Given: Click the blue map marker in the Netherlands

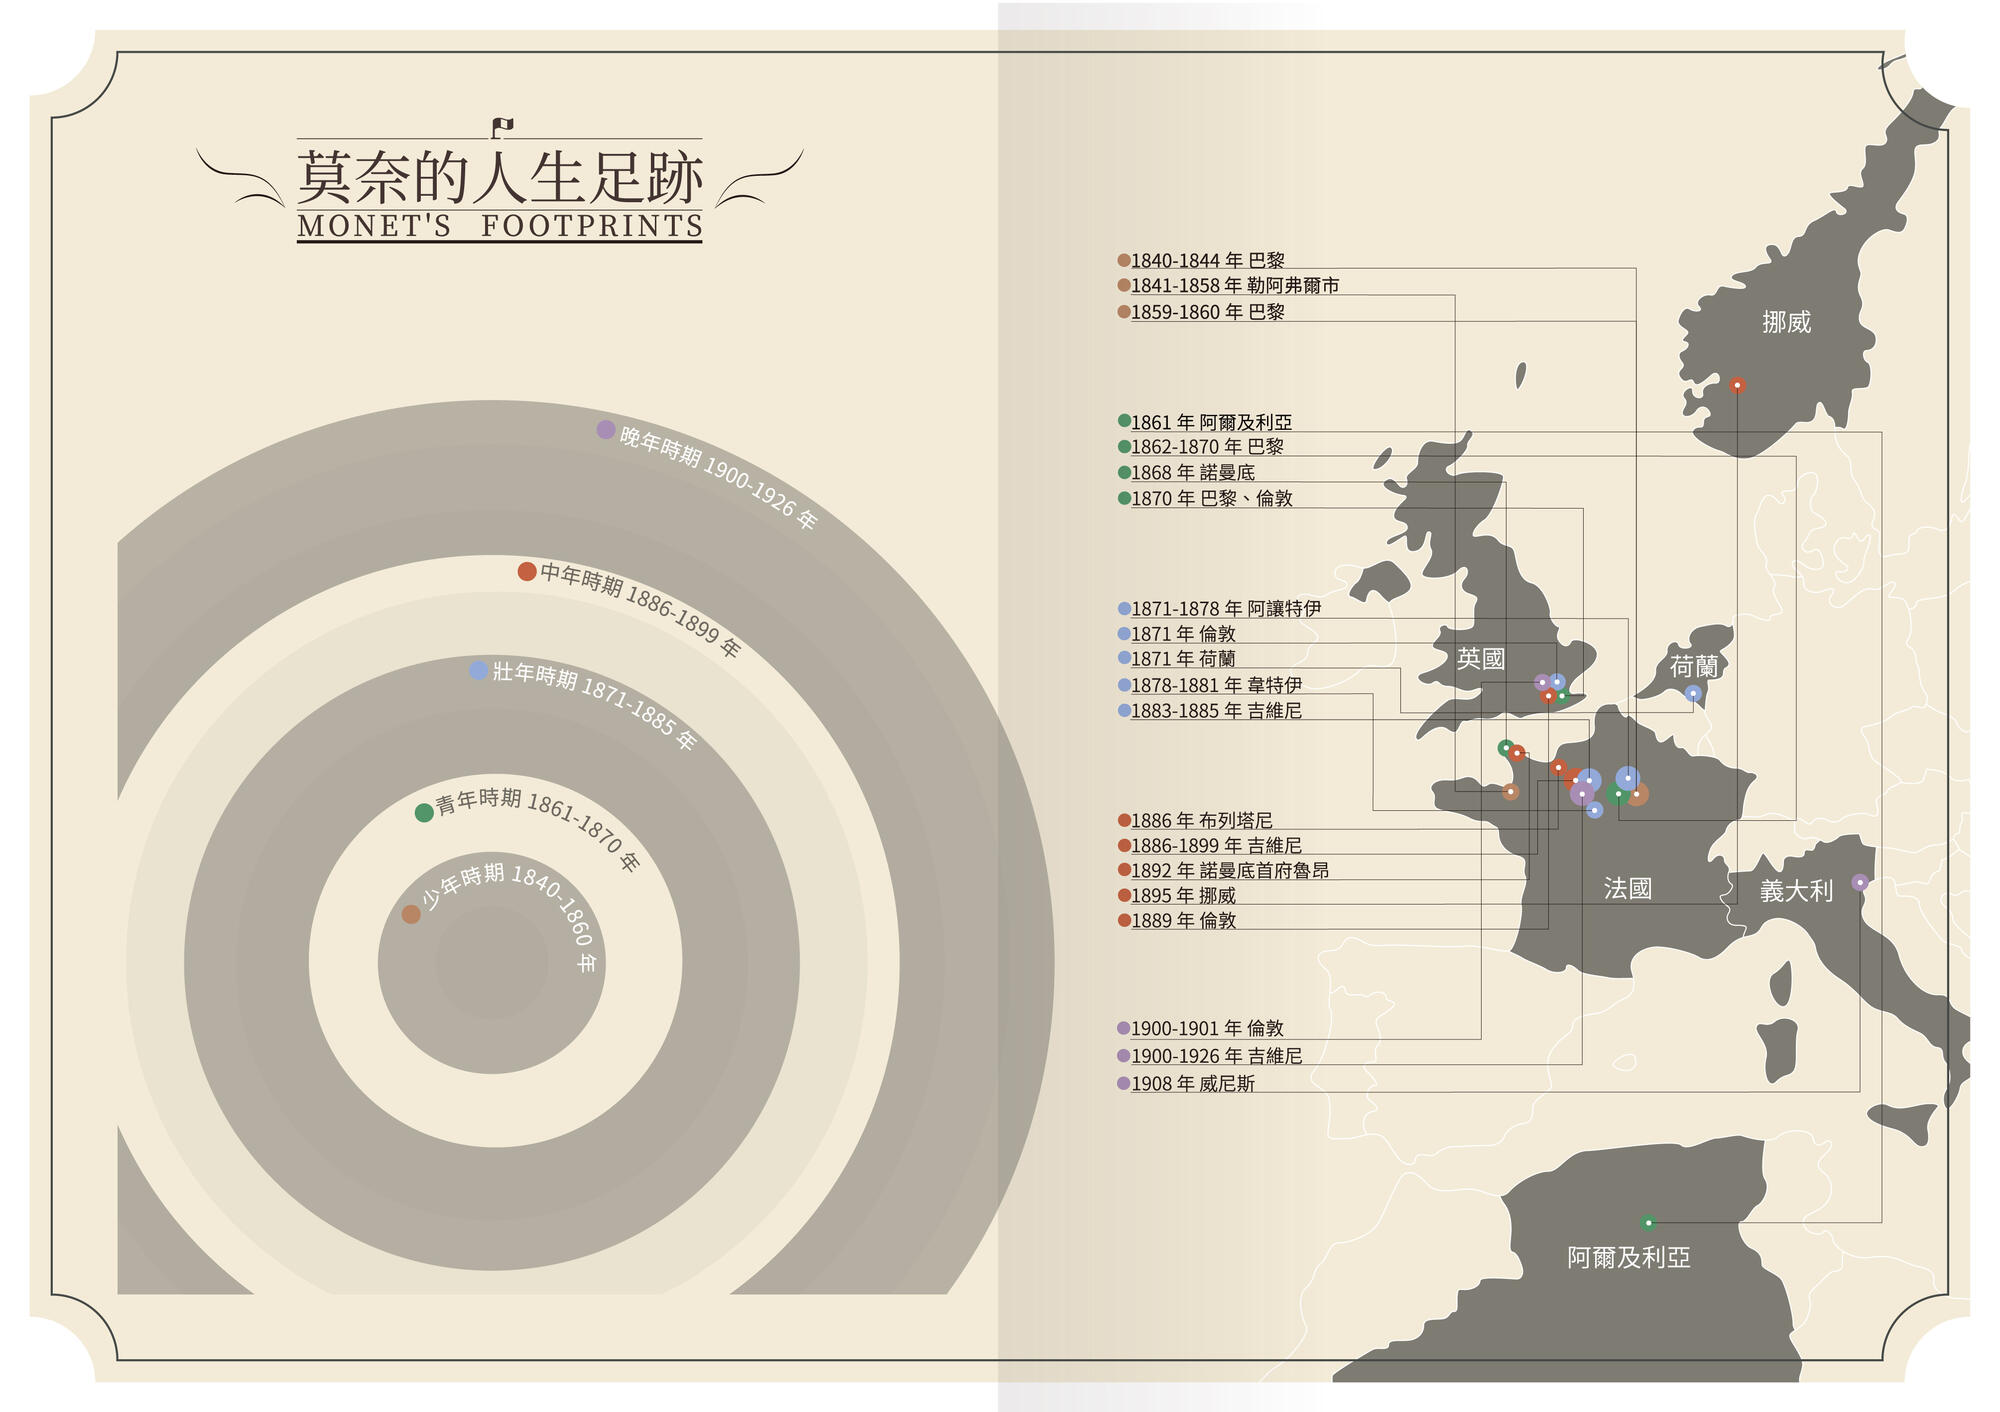Looking at the screenshot, I should pyautogui.click(x=1693, y=693).
